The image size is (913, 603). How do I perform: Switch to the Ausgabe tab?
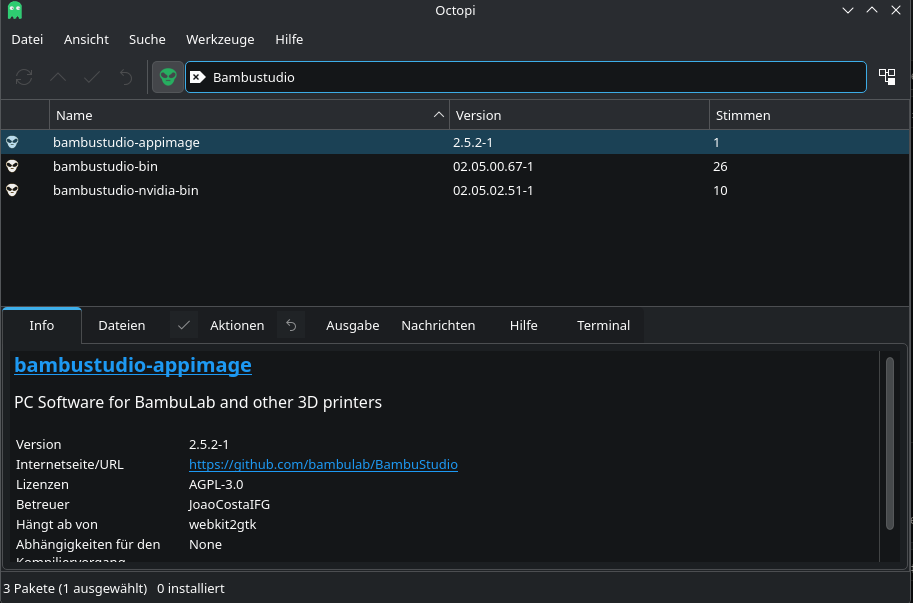(352, 325)
